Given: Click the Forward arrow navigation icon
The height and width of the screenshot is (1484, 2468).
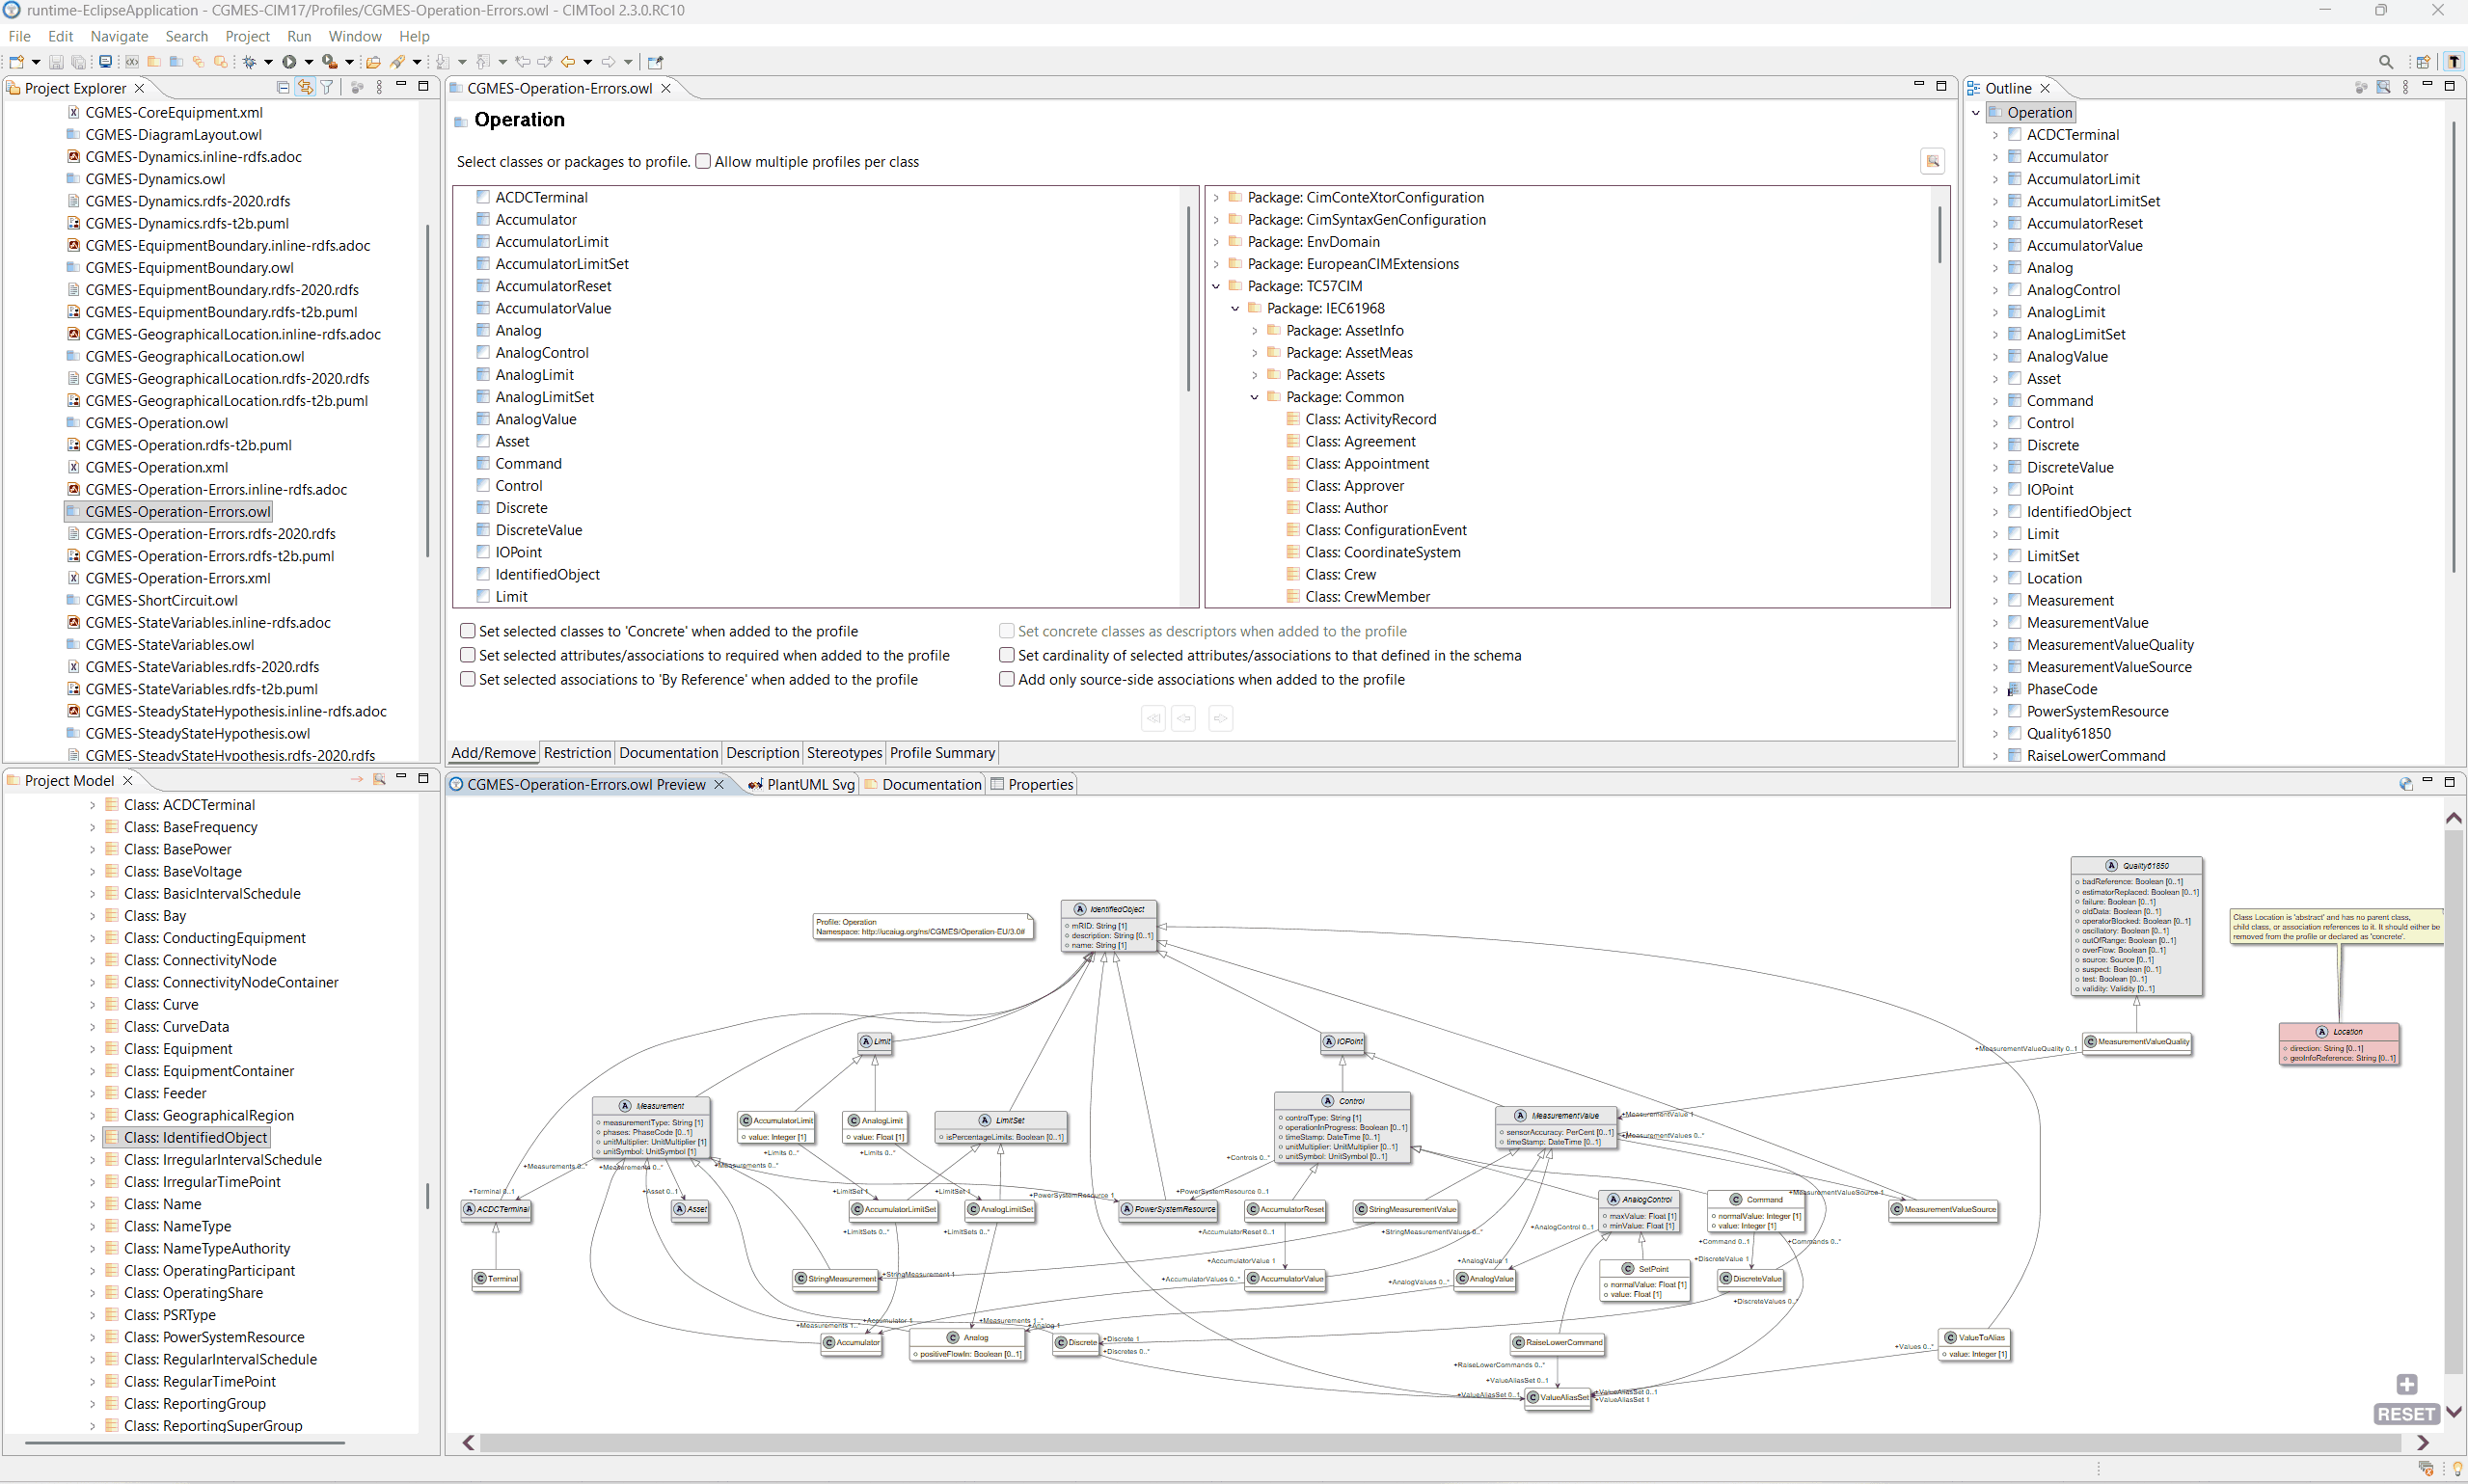Looking at the screenshot, I should 608,62.
